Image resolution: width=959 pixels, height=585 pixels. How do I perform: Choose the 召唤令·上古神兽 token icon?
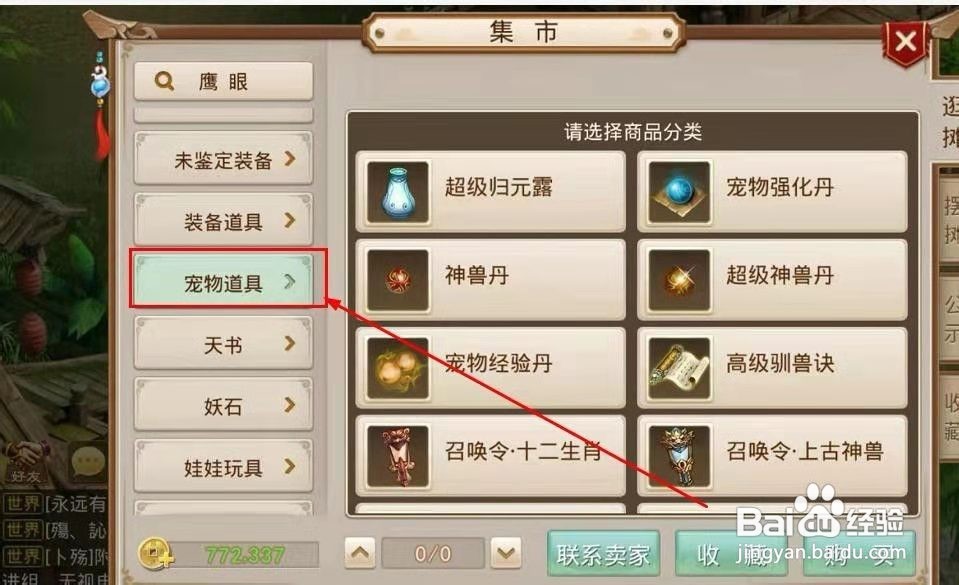[679, 456]
